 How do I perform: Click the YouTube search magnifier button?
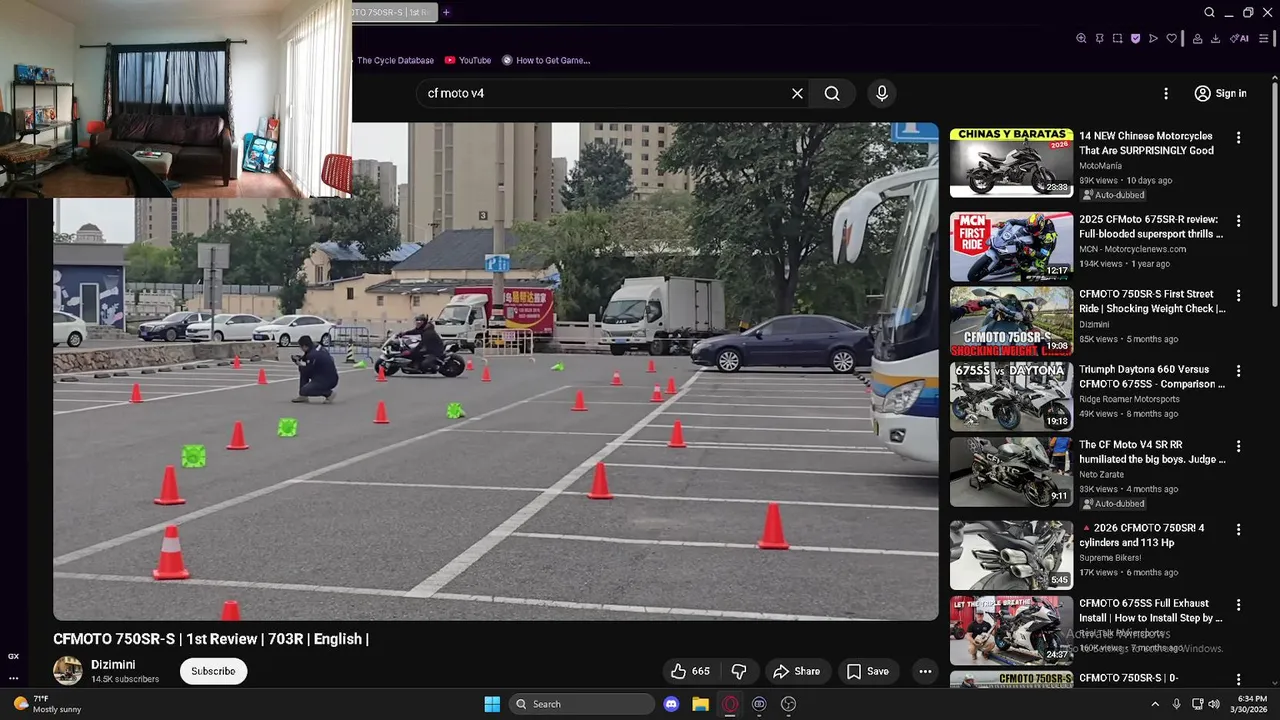(x=832, y=93)
